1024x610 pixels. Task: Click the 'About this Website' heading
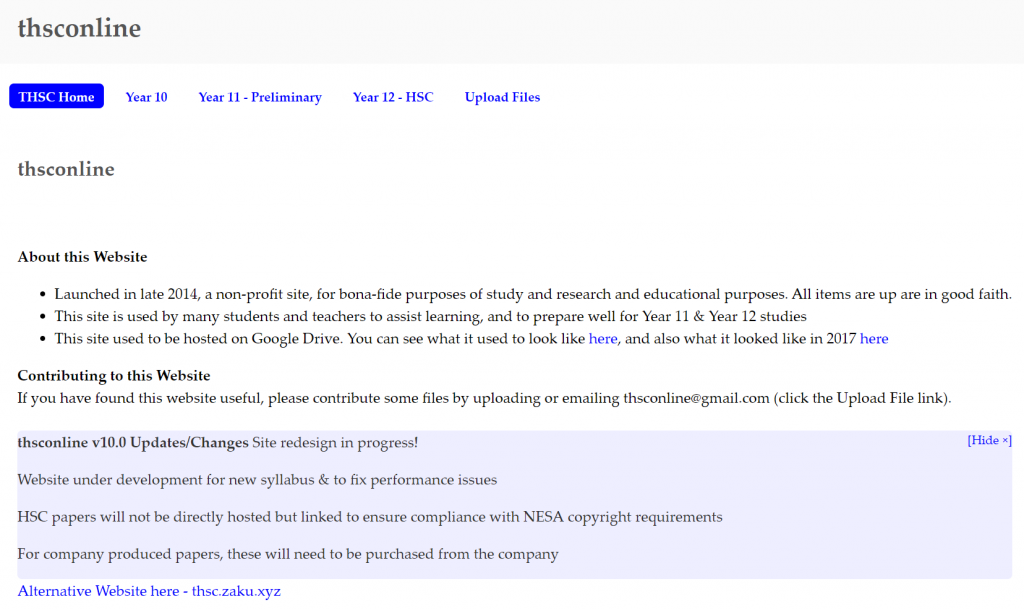coord(82,257)
